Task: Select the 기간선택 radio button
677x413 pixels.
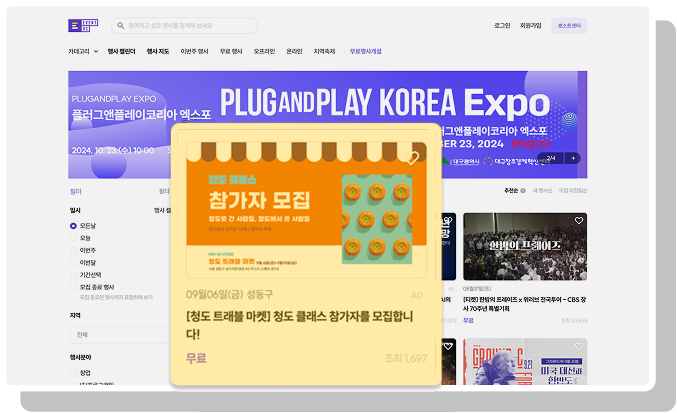Action: coord(73,275)
